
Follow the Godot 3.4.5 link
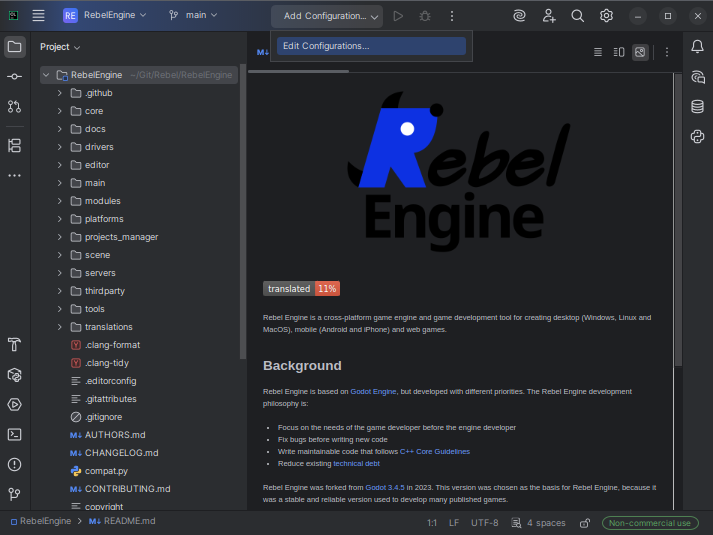point(385,487)
